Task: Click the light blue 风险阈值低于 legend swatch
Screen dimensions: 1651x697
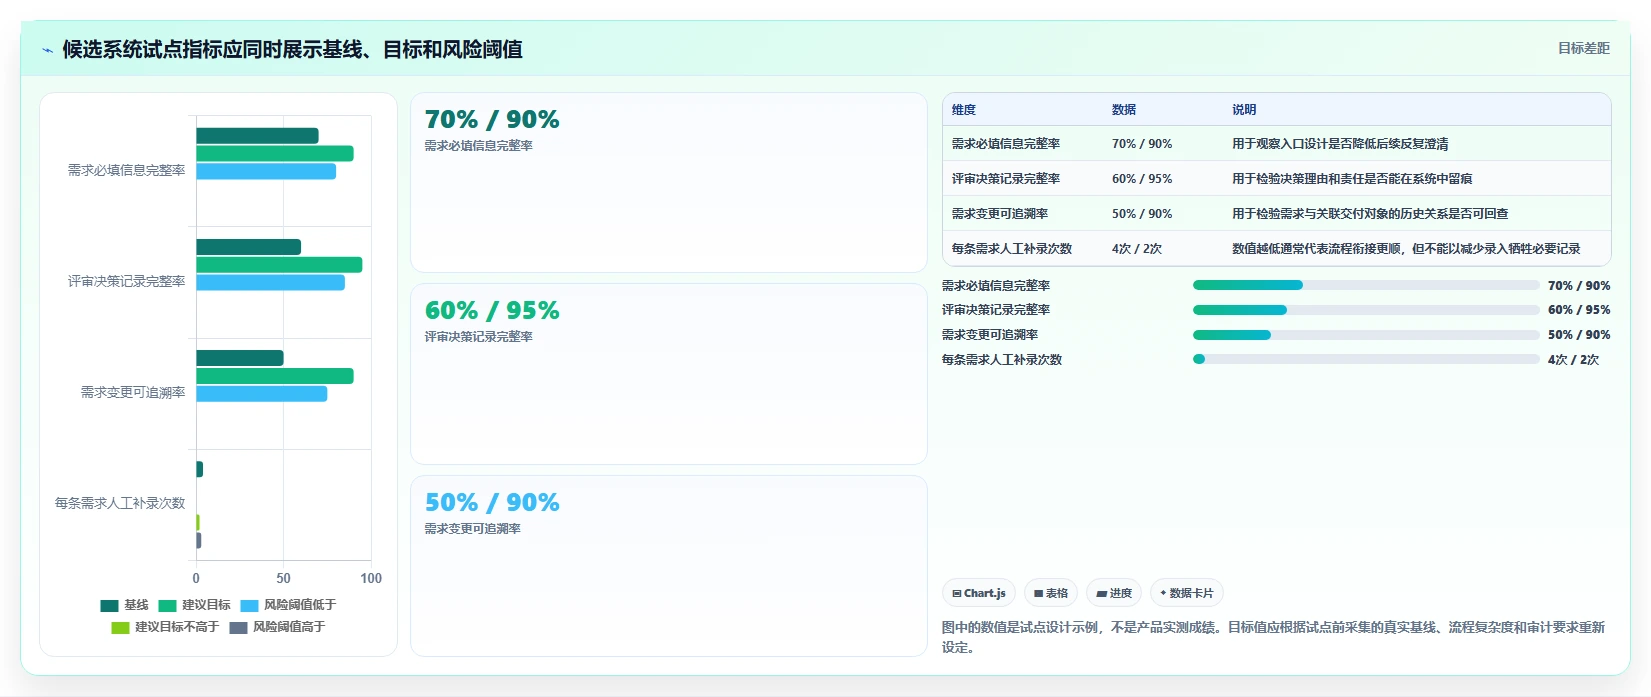Action: [x=249, y=605]
